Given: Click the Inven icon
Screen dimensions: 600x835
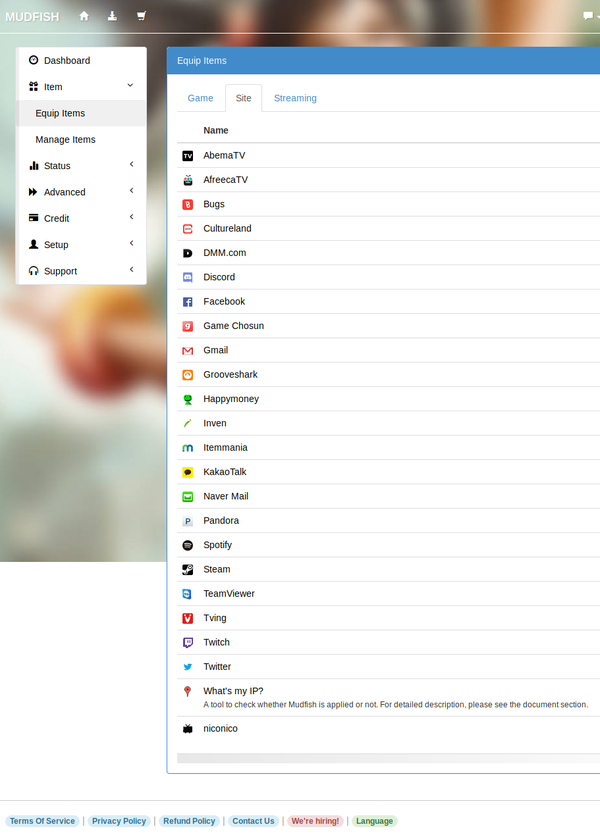Looking at the screenshot, I should [x=187, y=423].
